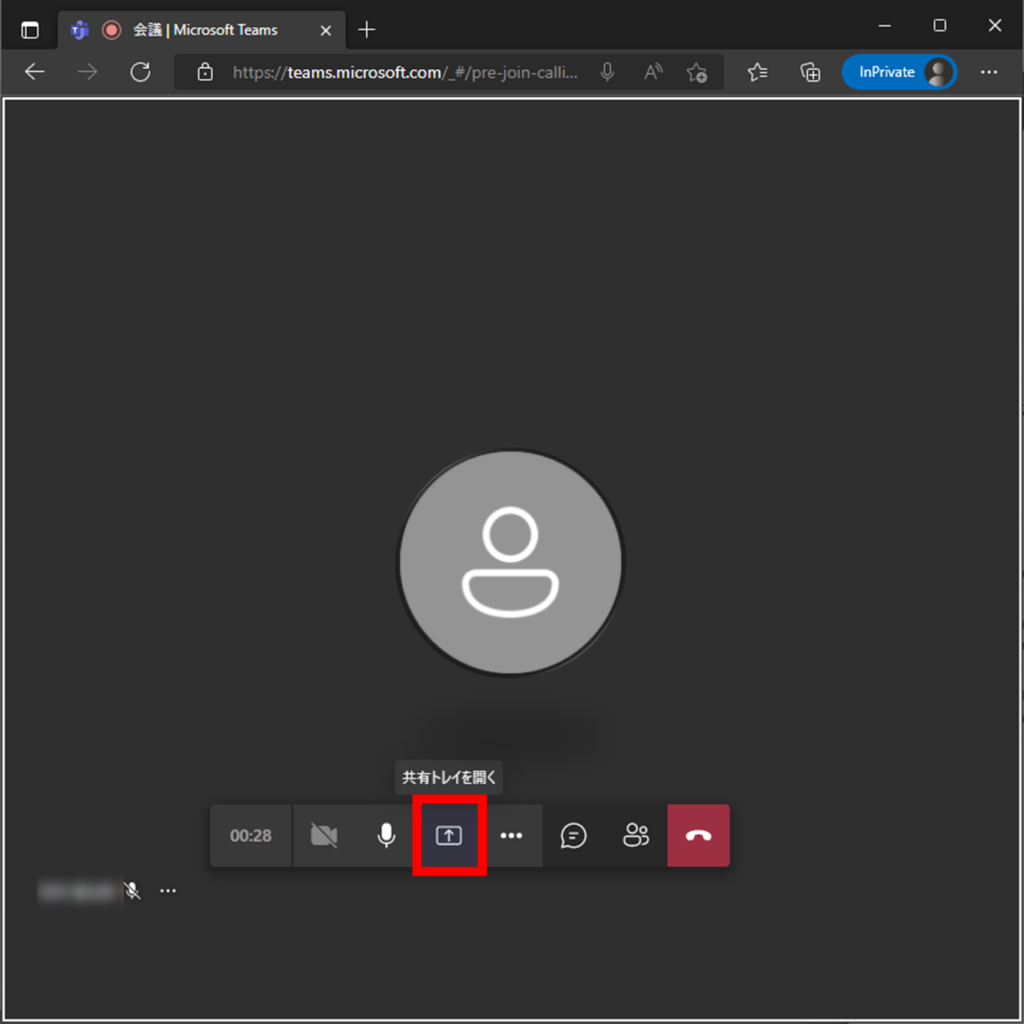The height and width of the screenshot is (1024, 1024).
Task: Open Read Aloud from address bar
Action: (653, 72)
